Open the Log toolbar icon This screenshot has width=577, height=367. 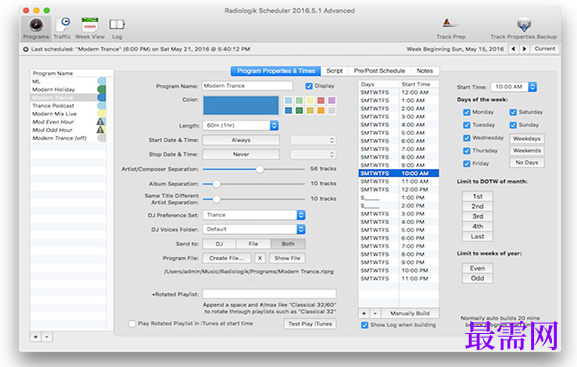tap(117, 28)
